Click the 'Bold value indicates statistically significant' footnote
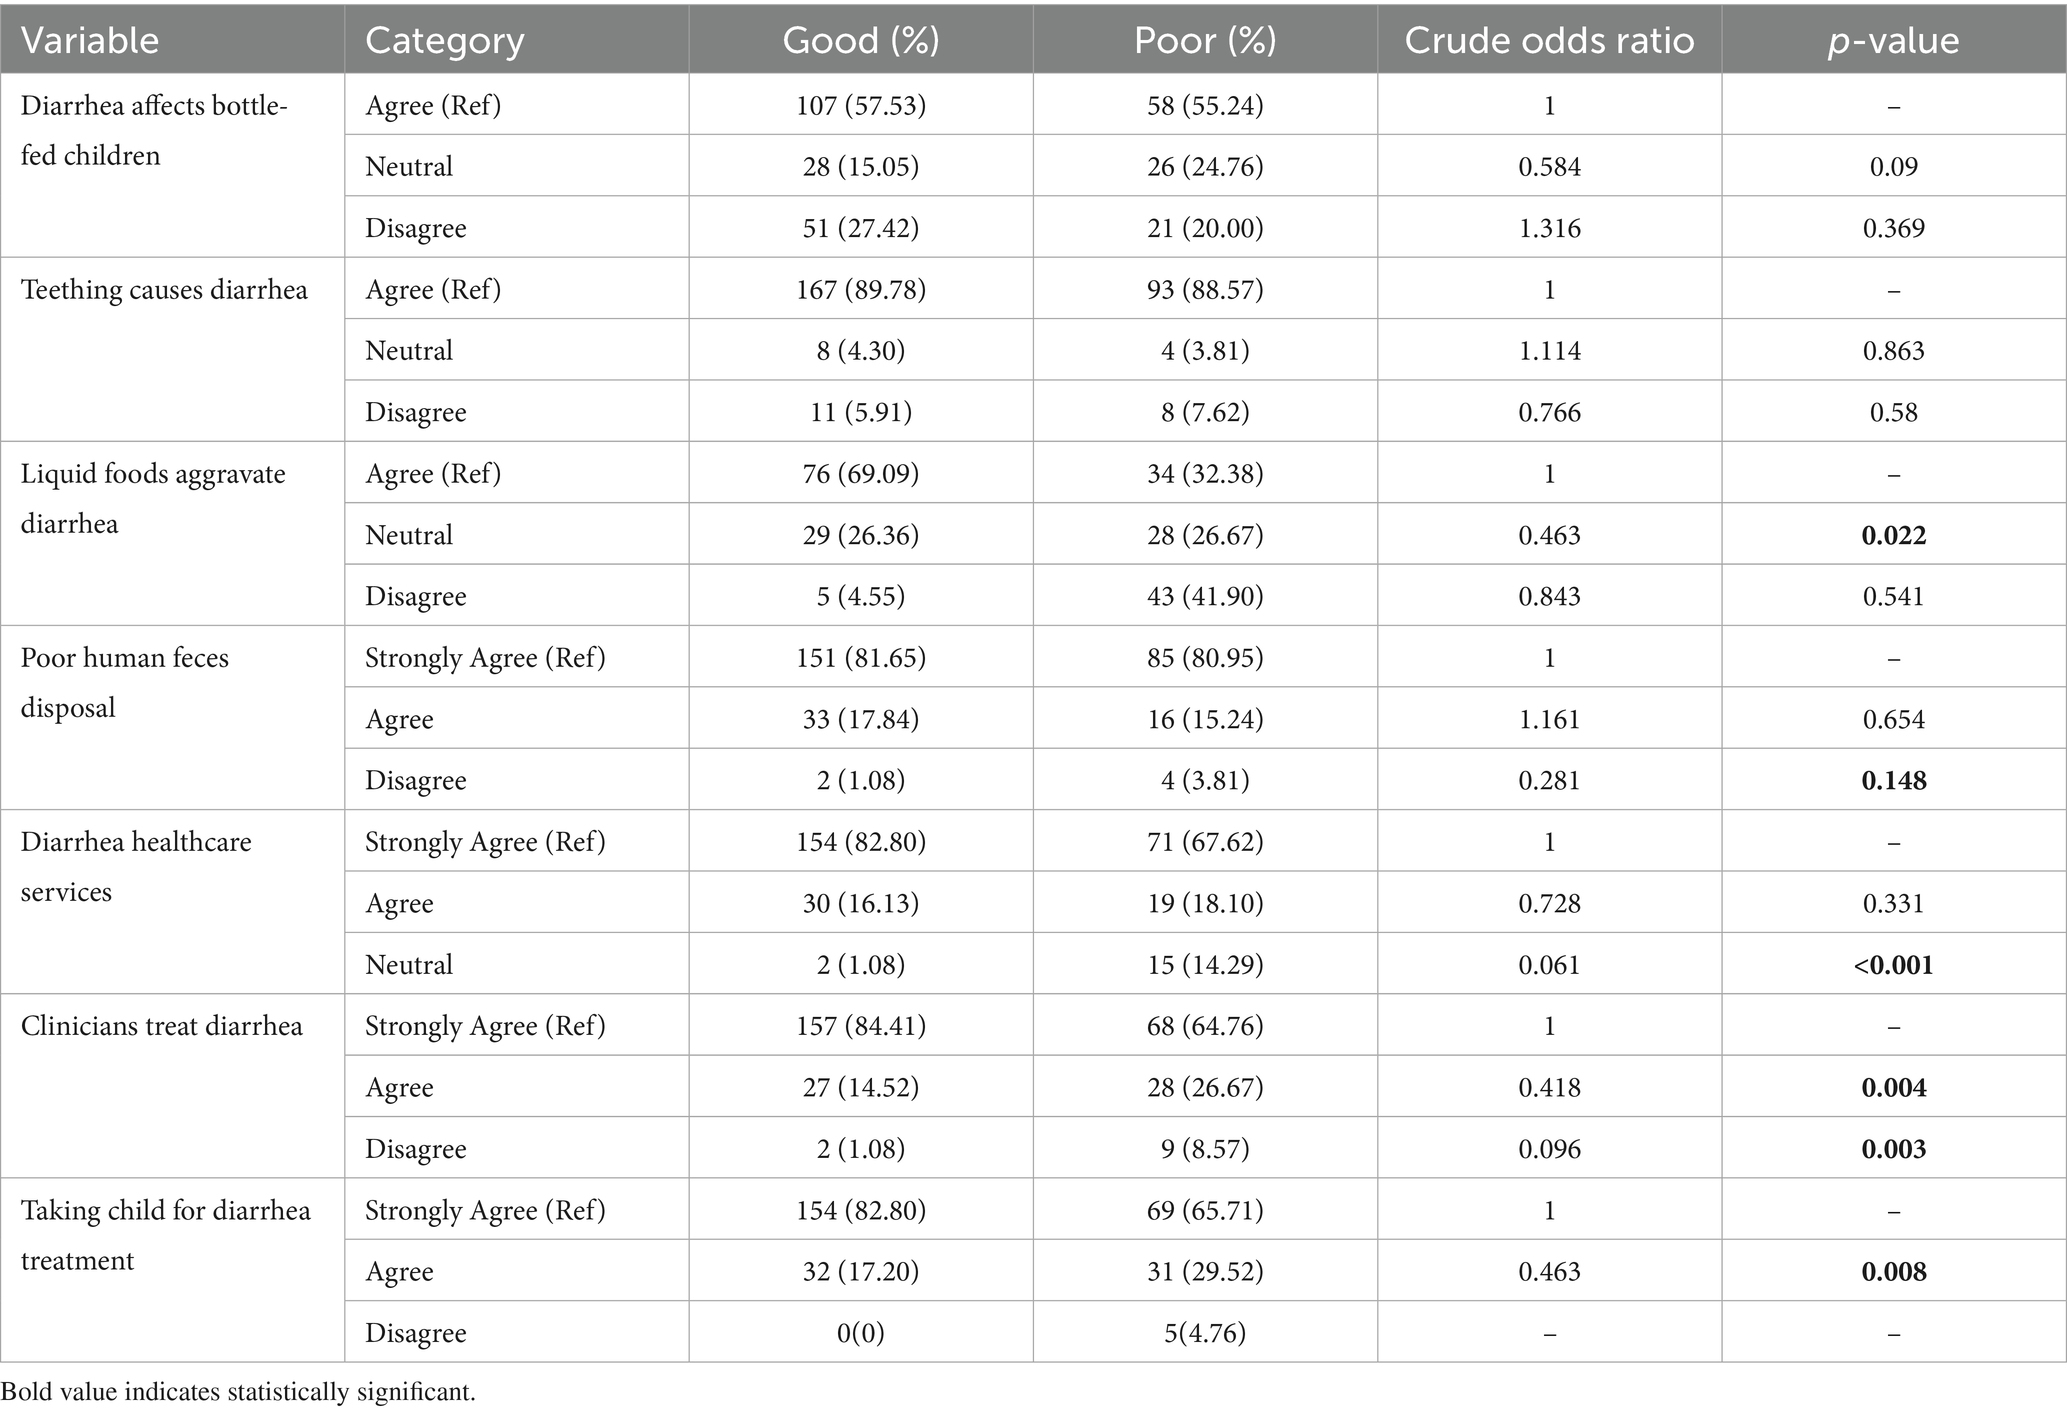The width and height of the screenshot is (2067, 1416). pos(238,1393)
